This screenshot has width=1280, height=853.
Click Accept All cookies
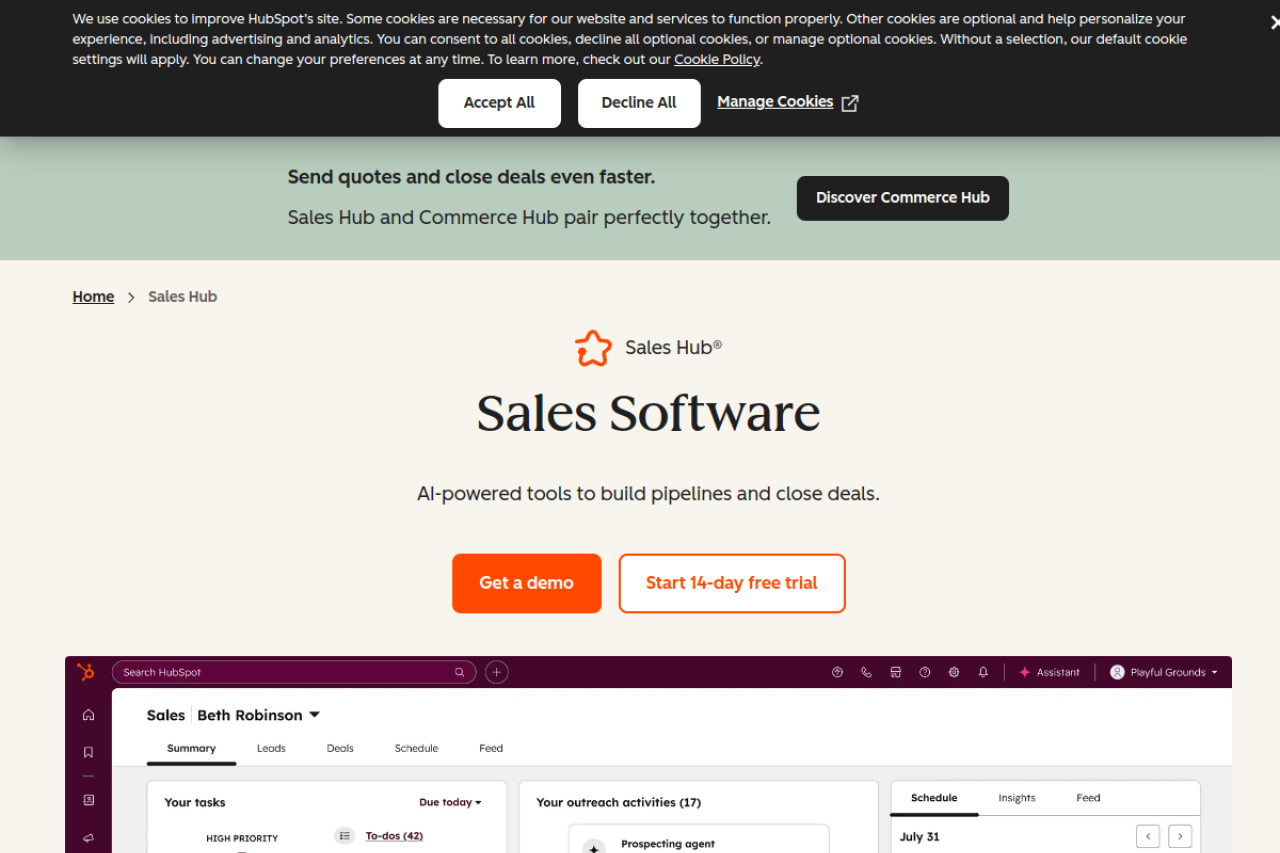499,103
